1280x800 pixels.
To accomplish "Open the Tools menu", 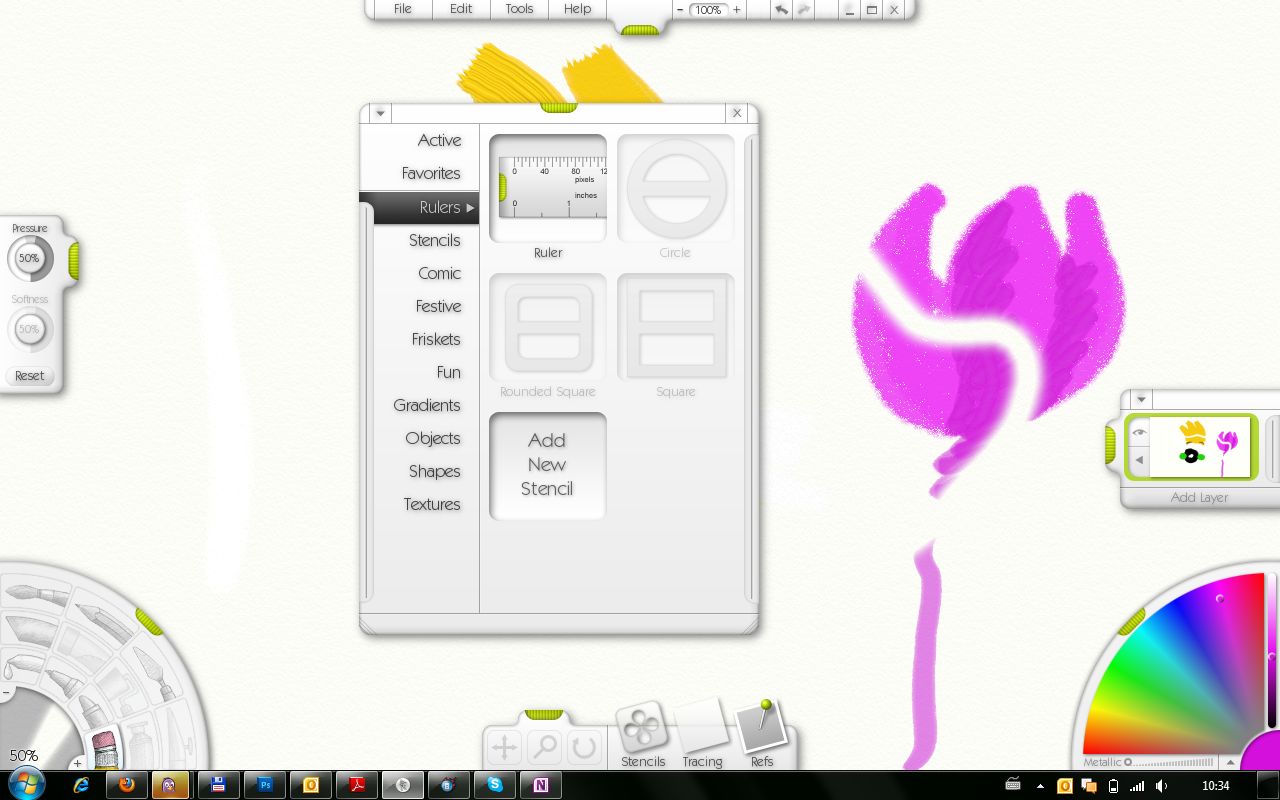I will [x=519, y=9].
